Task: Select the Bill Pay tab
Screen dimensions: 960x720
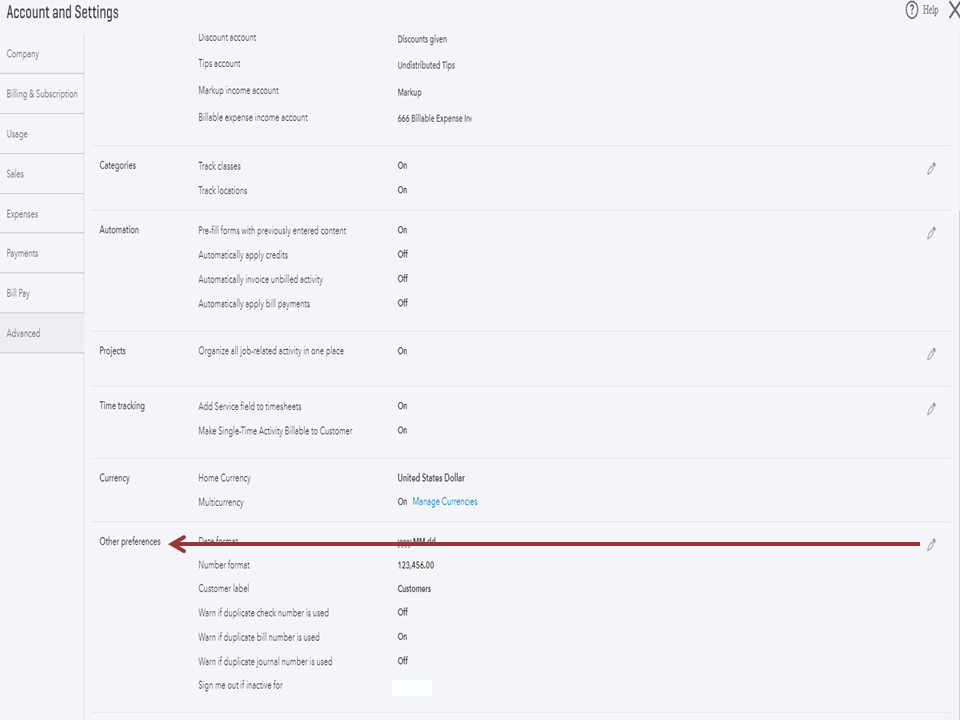Action: [18, 294]
